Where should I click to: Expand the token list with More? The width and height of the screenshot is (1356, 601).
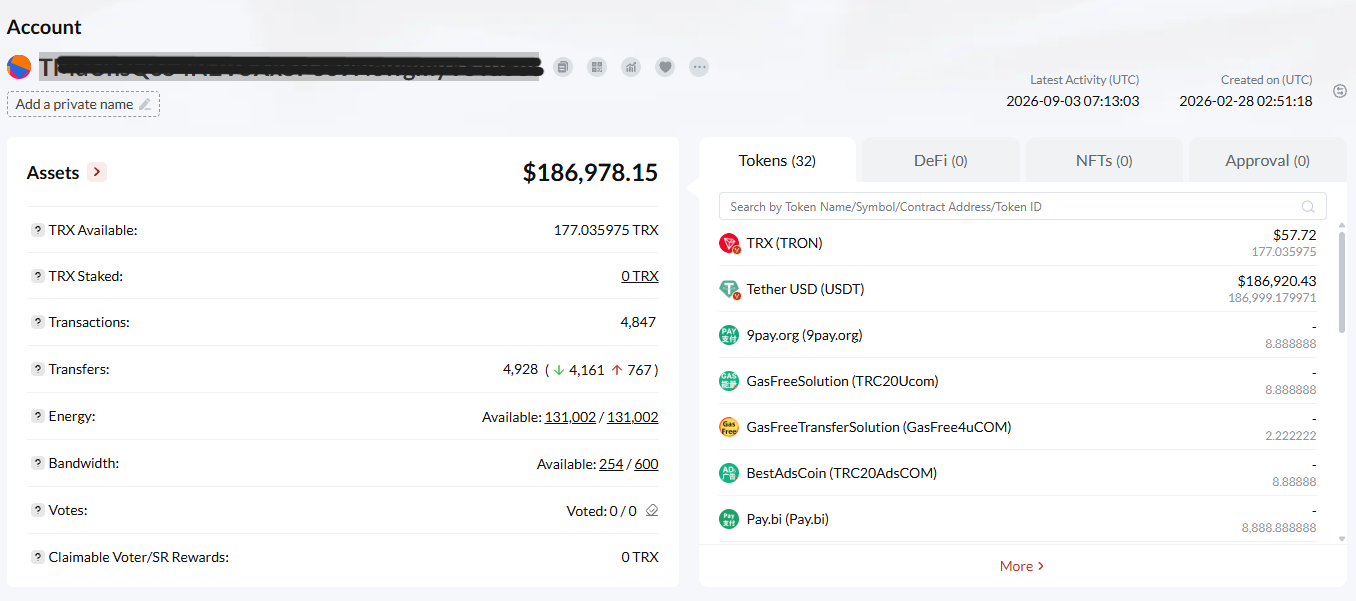coord(1022,566)
